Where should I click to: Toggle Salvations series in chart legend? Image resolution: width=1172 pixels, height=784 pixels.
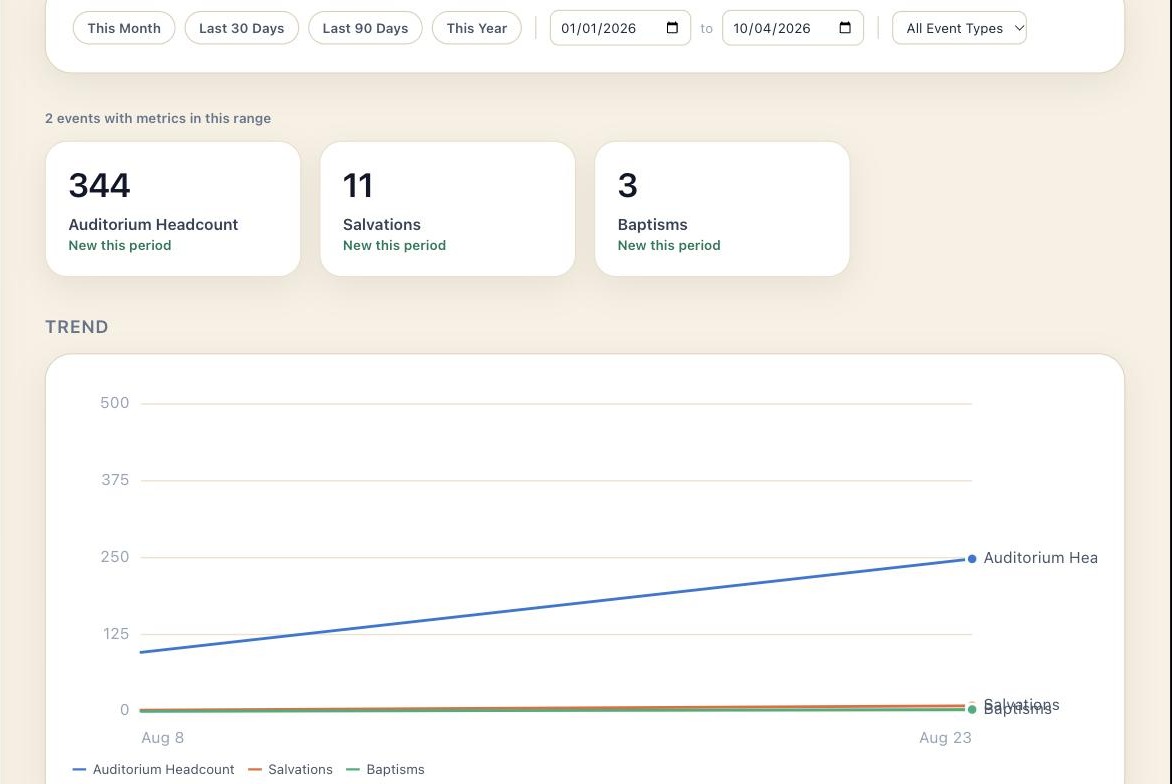(290, 769)
